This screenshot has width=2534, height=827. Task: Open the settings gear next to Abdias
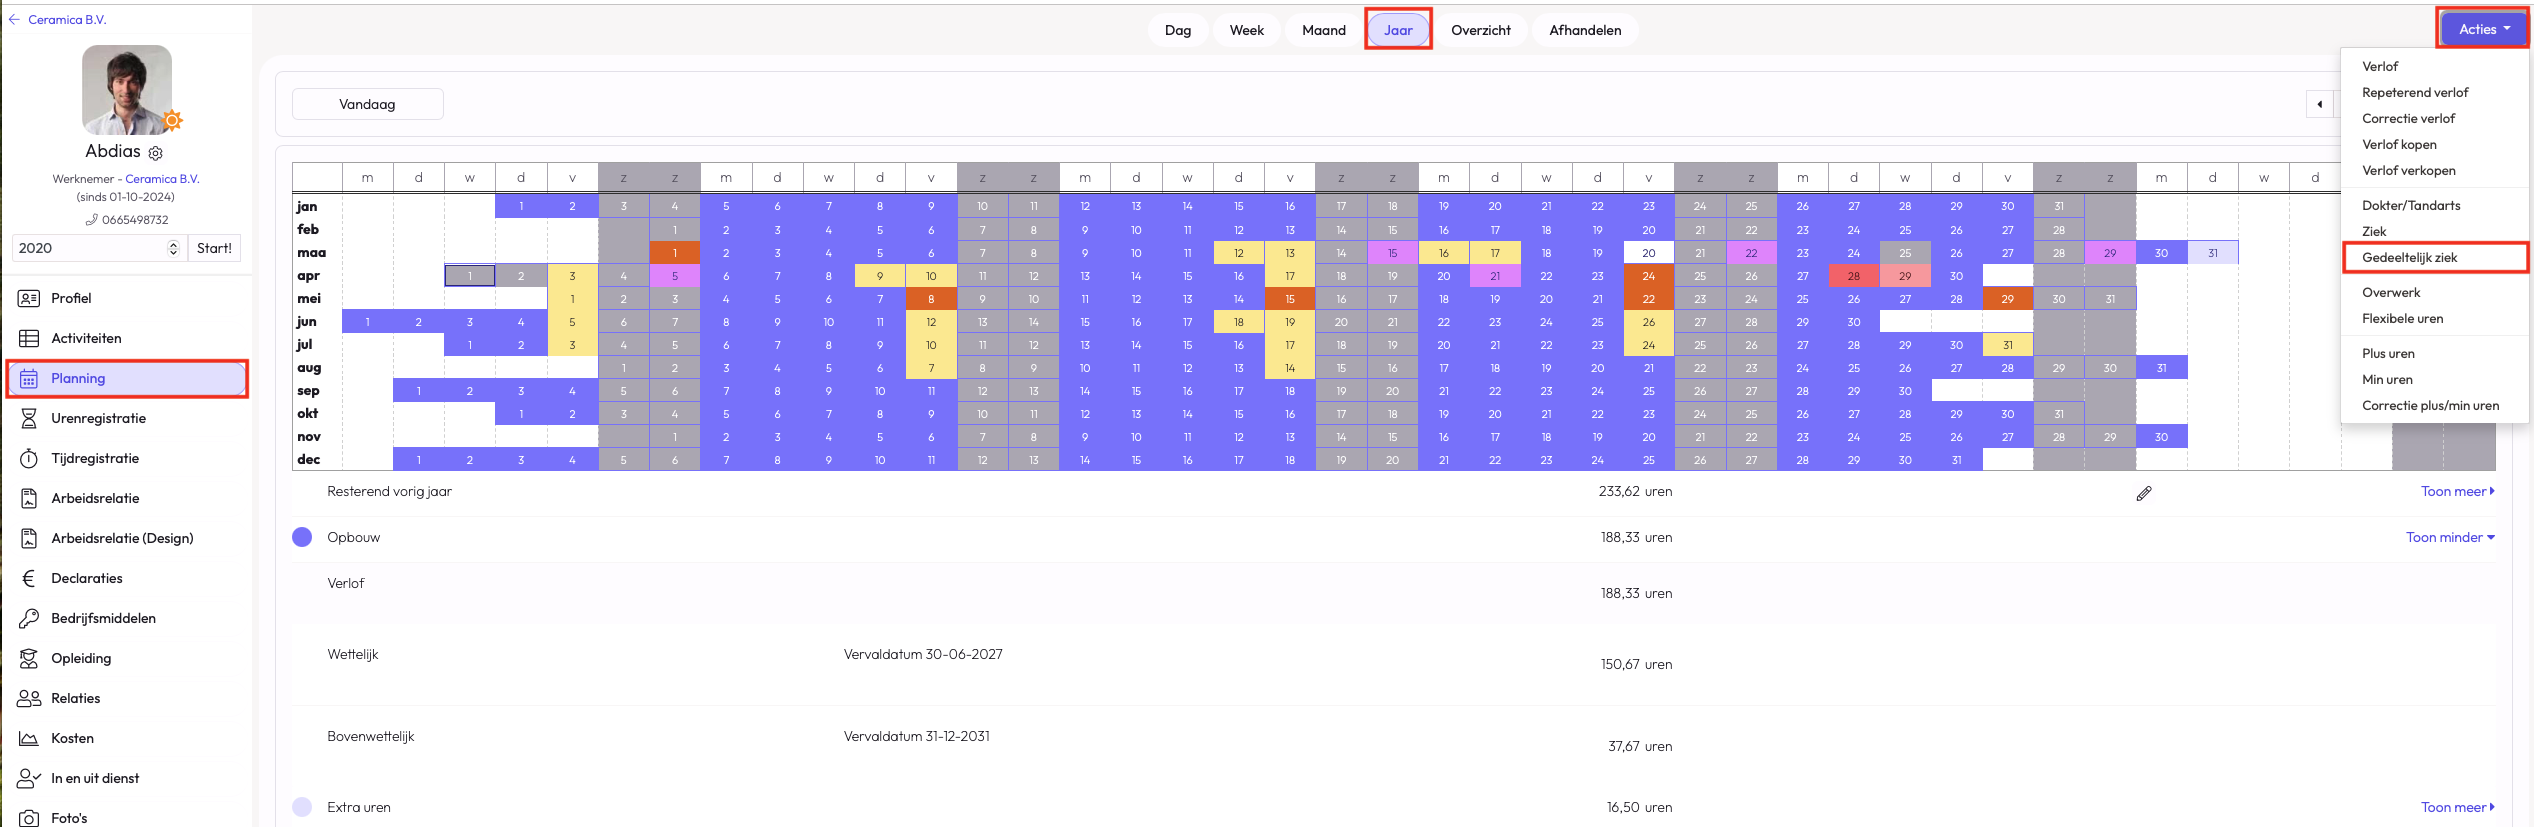point(156,153)
